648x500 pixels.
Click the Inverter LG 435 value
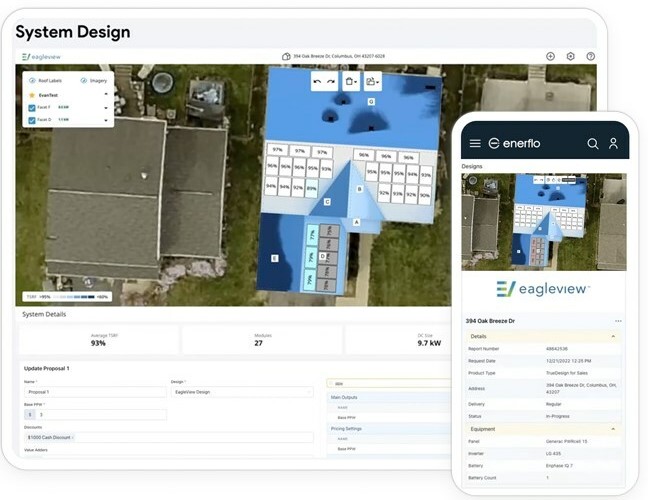(553, 453)
